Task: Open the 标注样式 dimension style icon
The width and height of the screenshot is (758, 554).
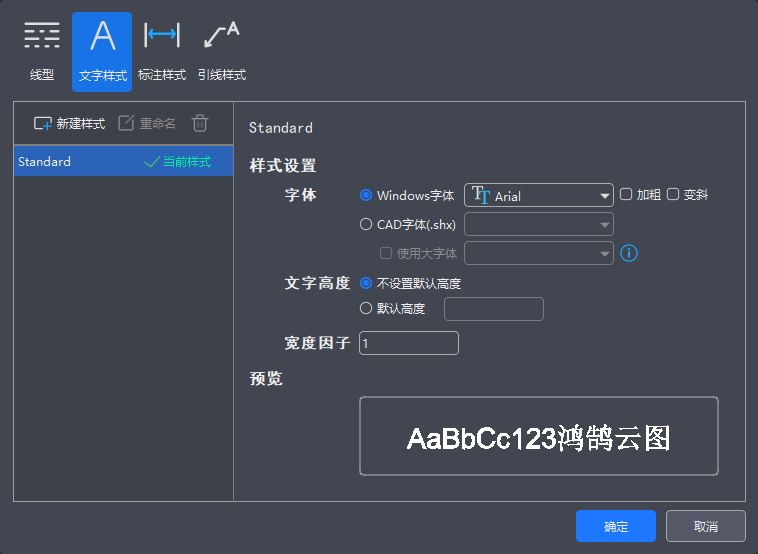Action: point(161,36)
